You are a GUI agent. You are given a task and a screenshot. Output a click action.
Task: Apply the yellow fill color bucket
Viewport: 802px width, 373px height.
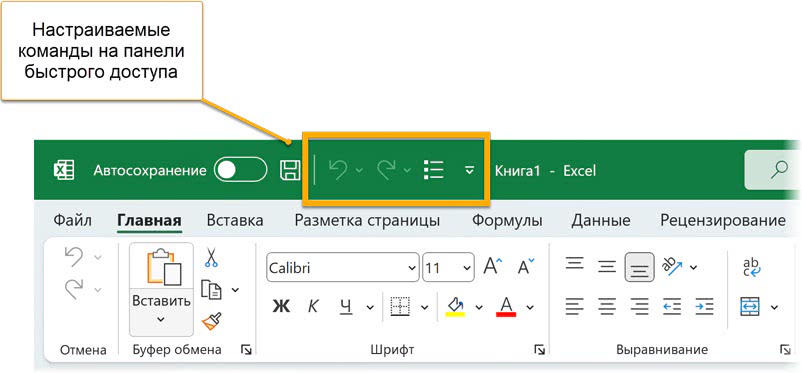point(455,307)
